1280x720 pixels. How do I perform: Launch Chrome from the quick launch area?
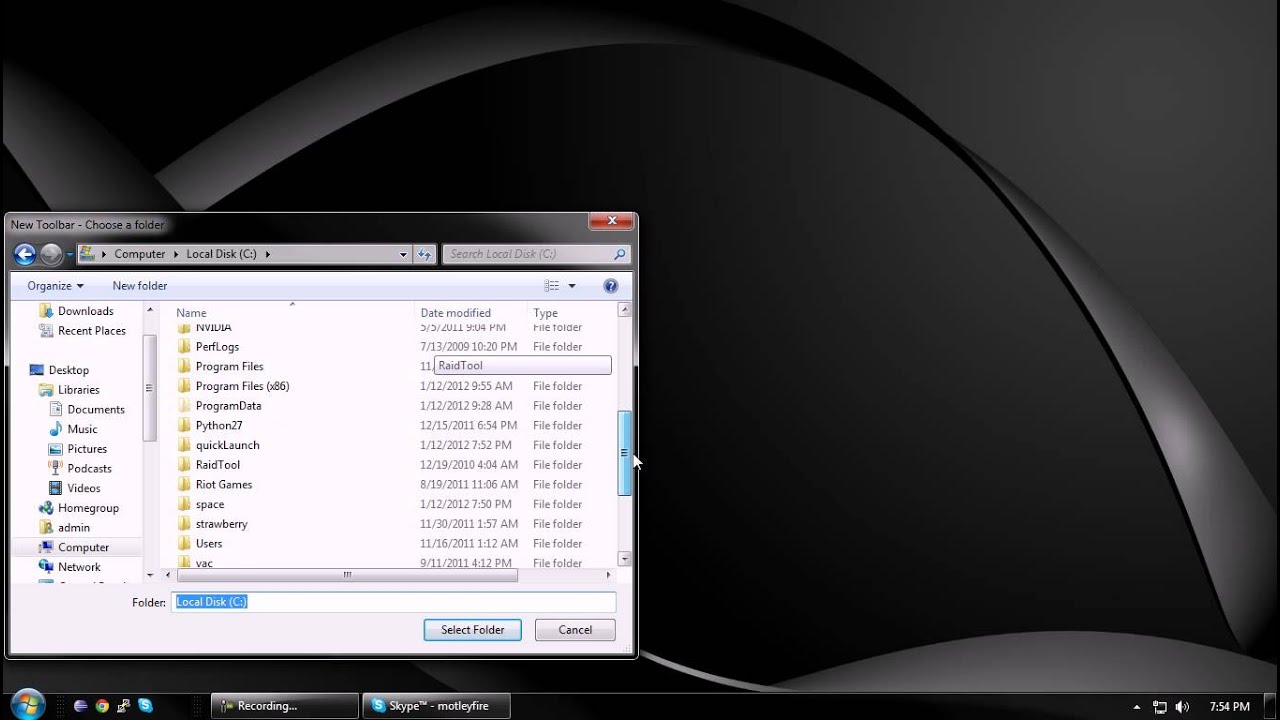(x=102, y=706)
